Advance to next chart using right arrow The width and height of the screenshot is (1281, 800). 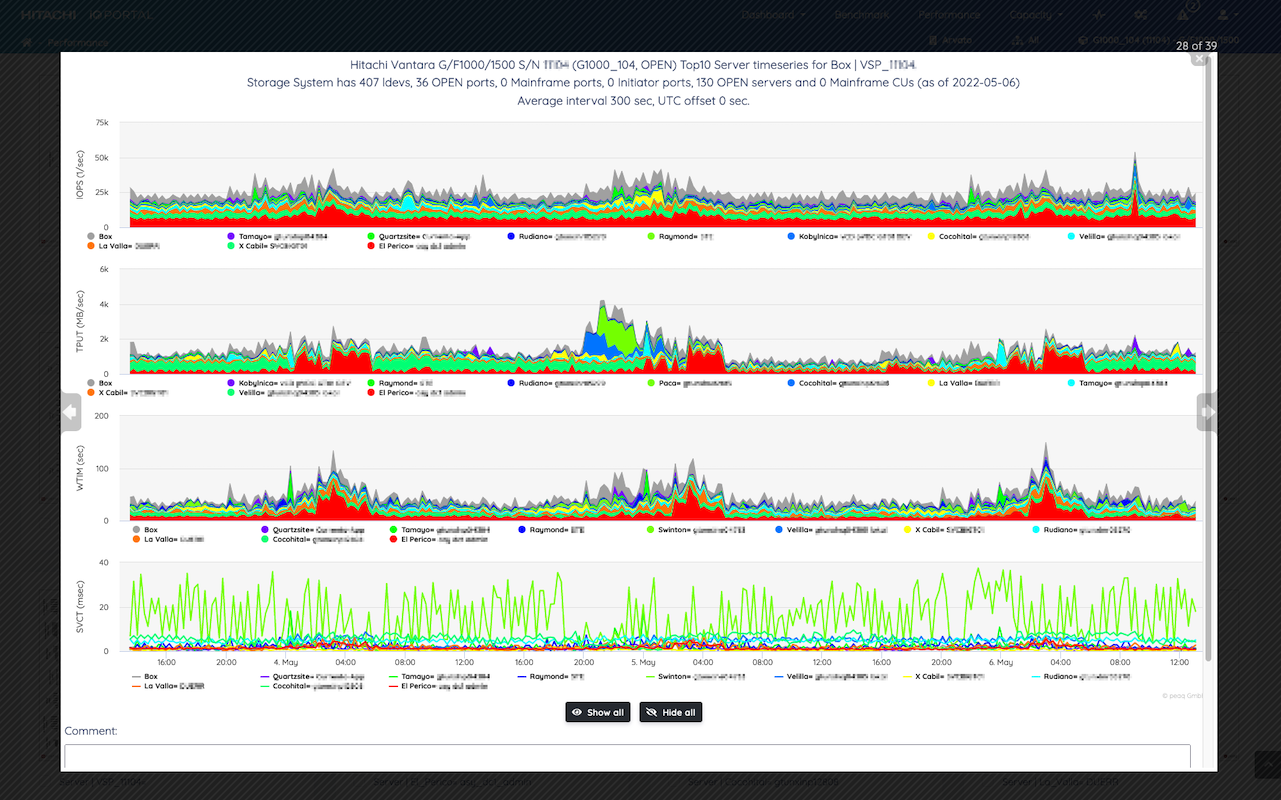coord(1207,411)
